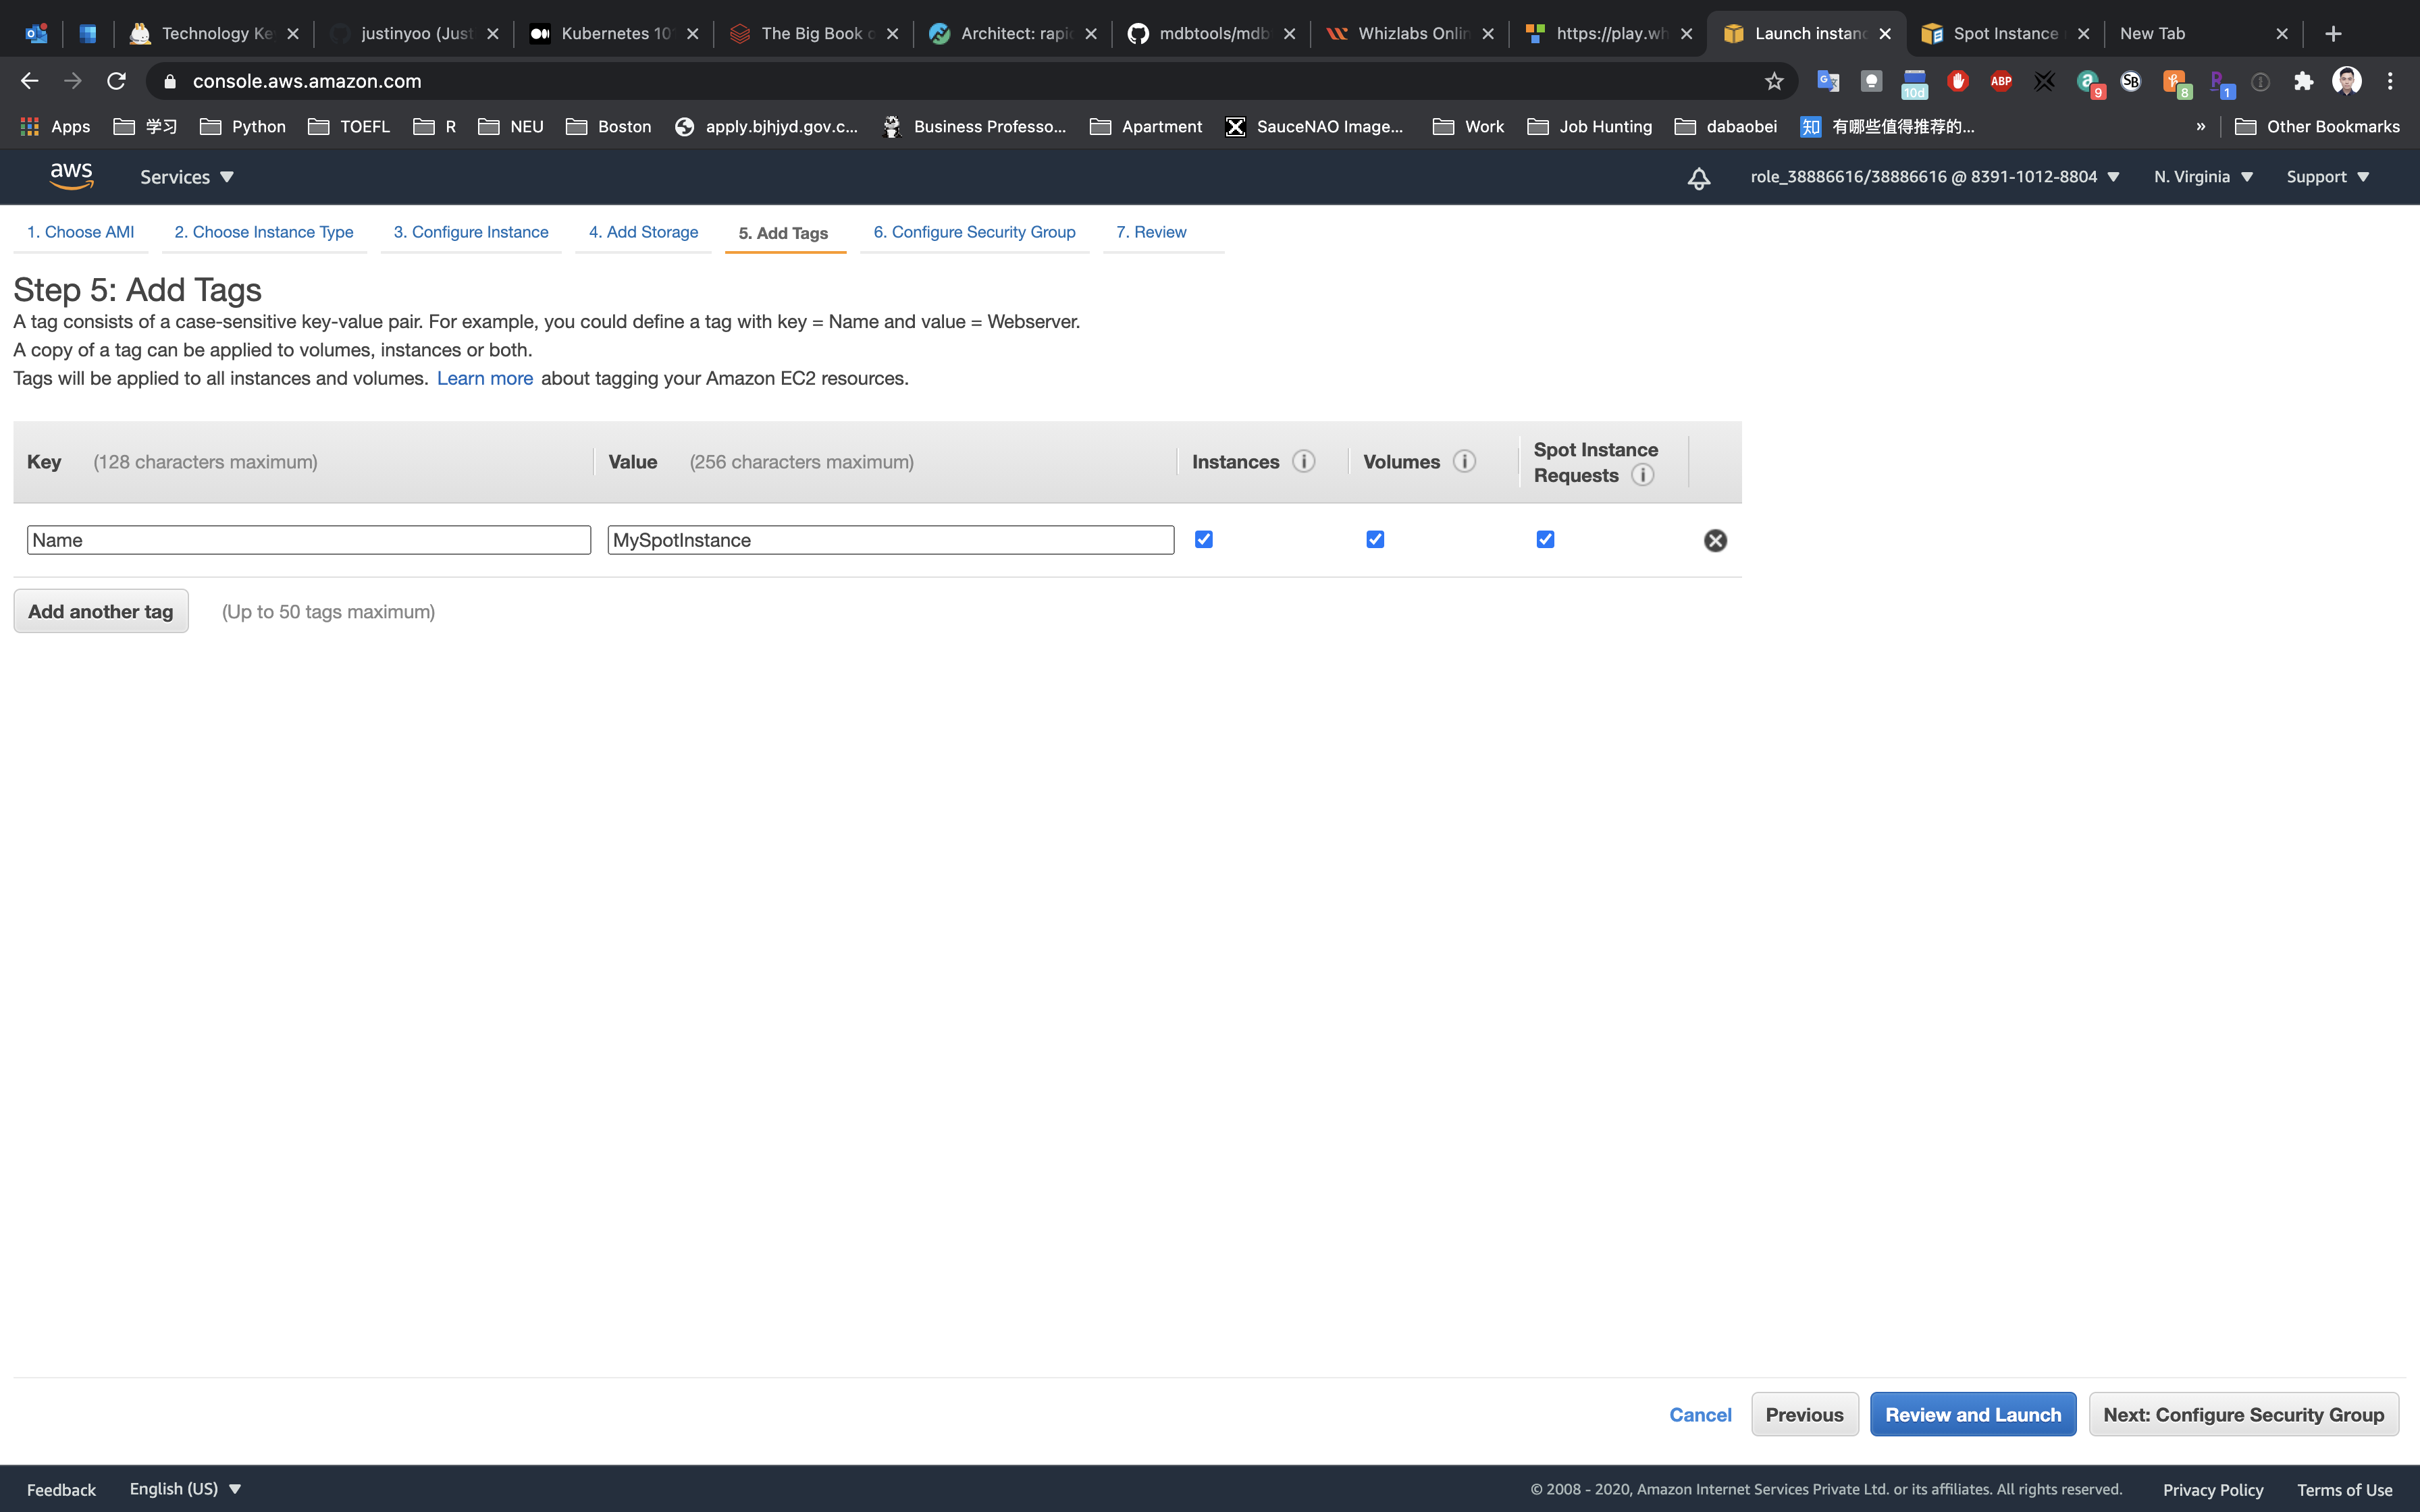Click the Instances column info icon
2420x1512 pixels.
tap(1303, 461)
